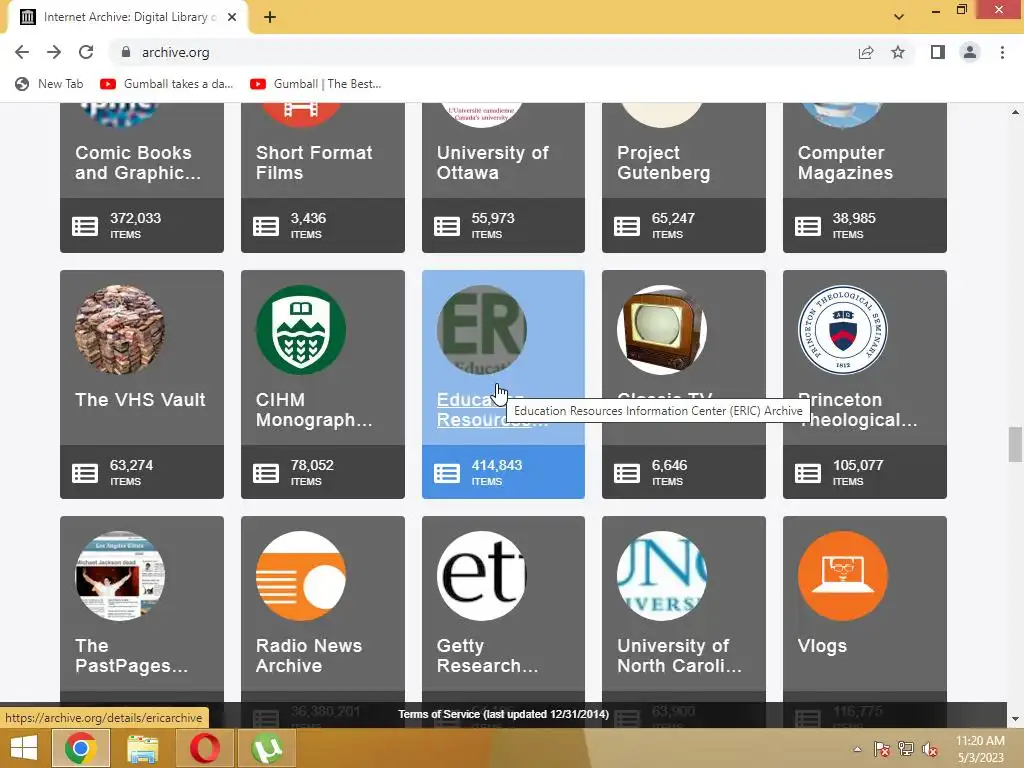Click University of North Caroli... title

(x=680, y=656)
